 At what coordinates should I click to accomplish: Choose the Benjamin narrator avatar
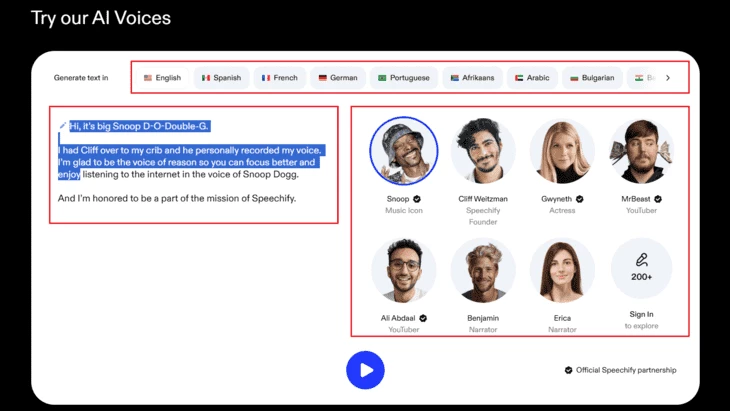point(483,270)
